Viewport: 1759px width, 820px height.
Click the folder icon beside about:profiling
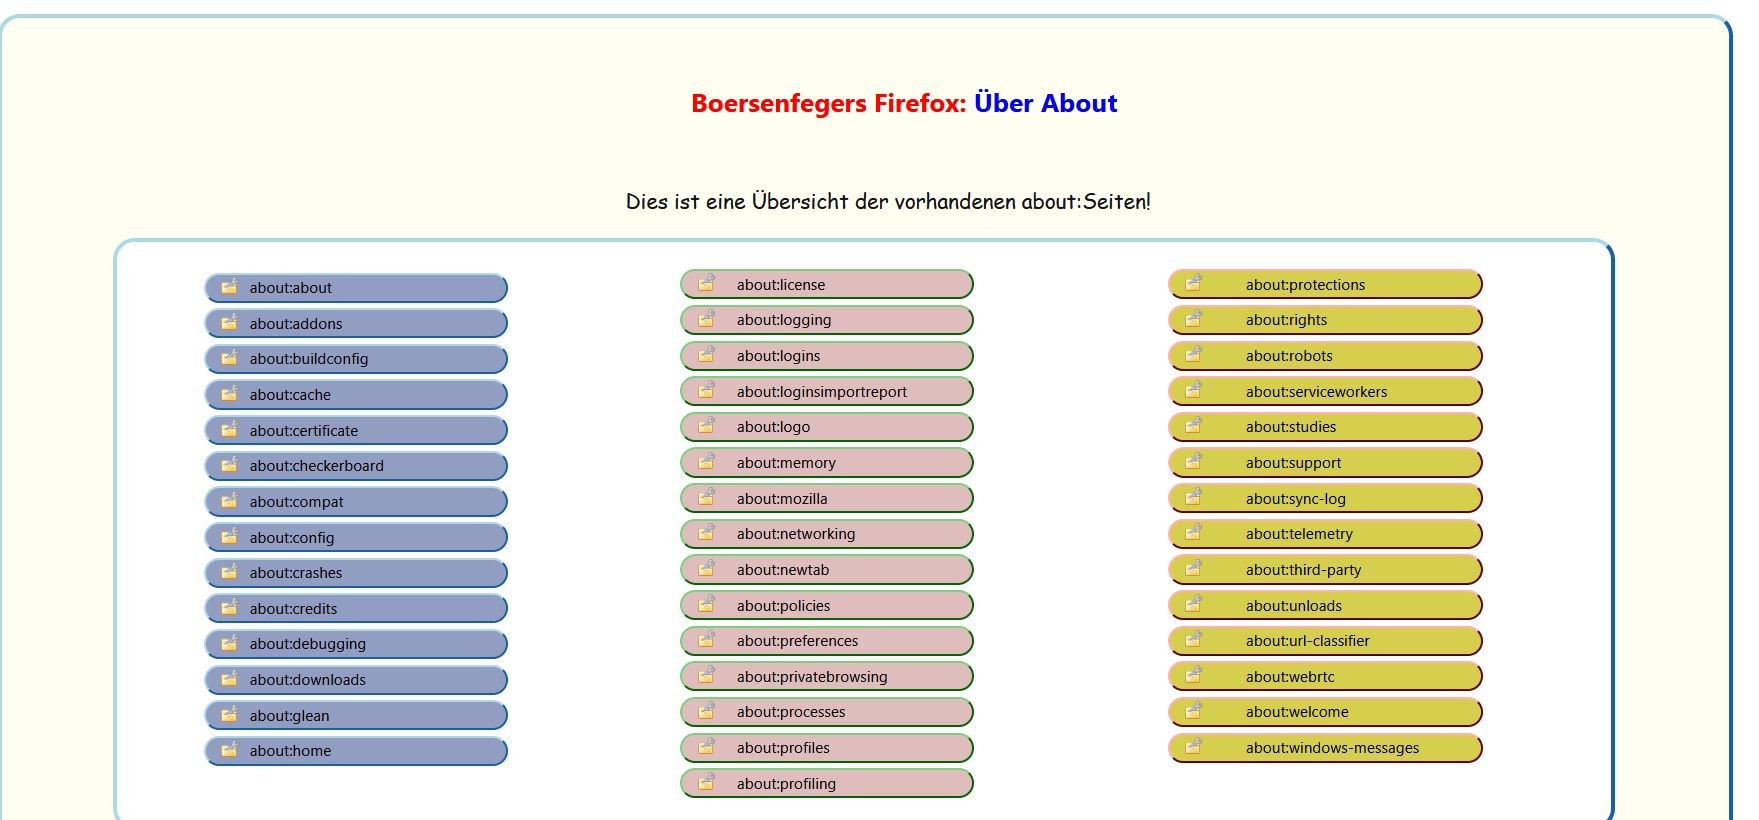[x=706, y=783]
